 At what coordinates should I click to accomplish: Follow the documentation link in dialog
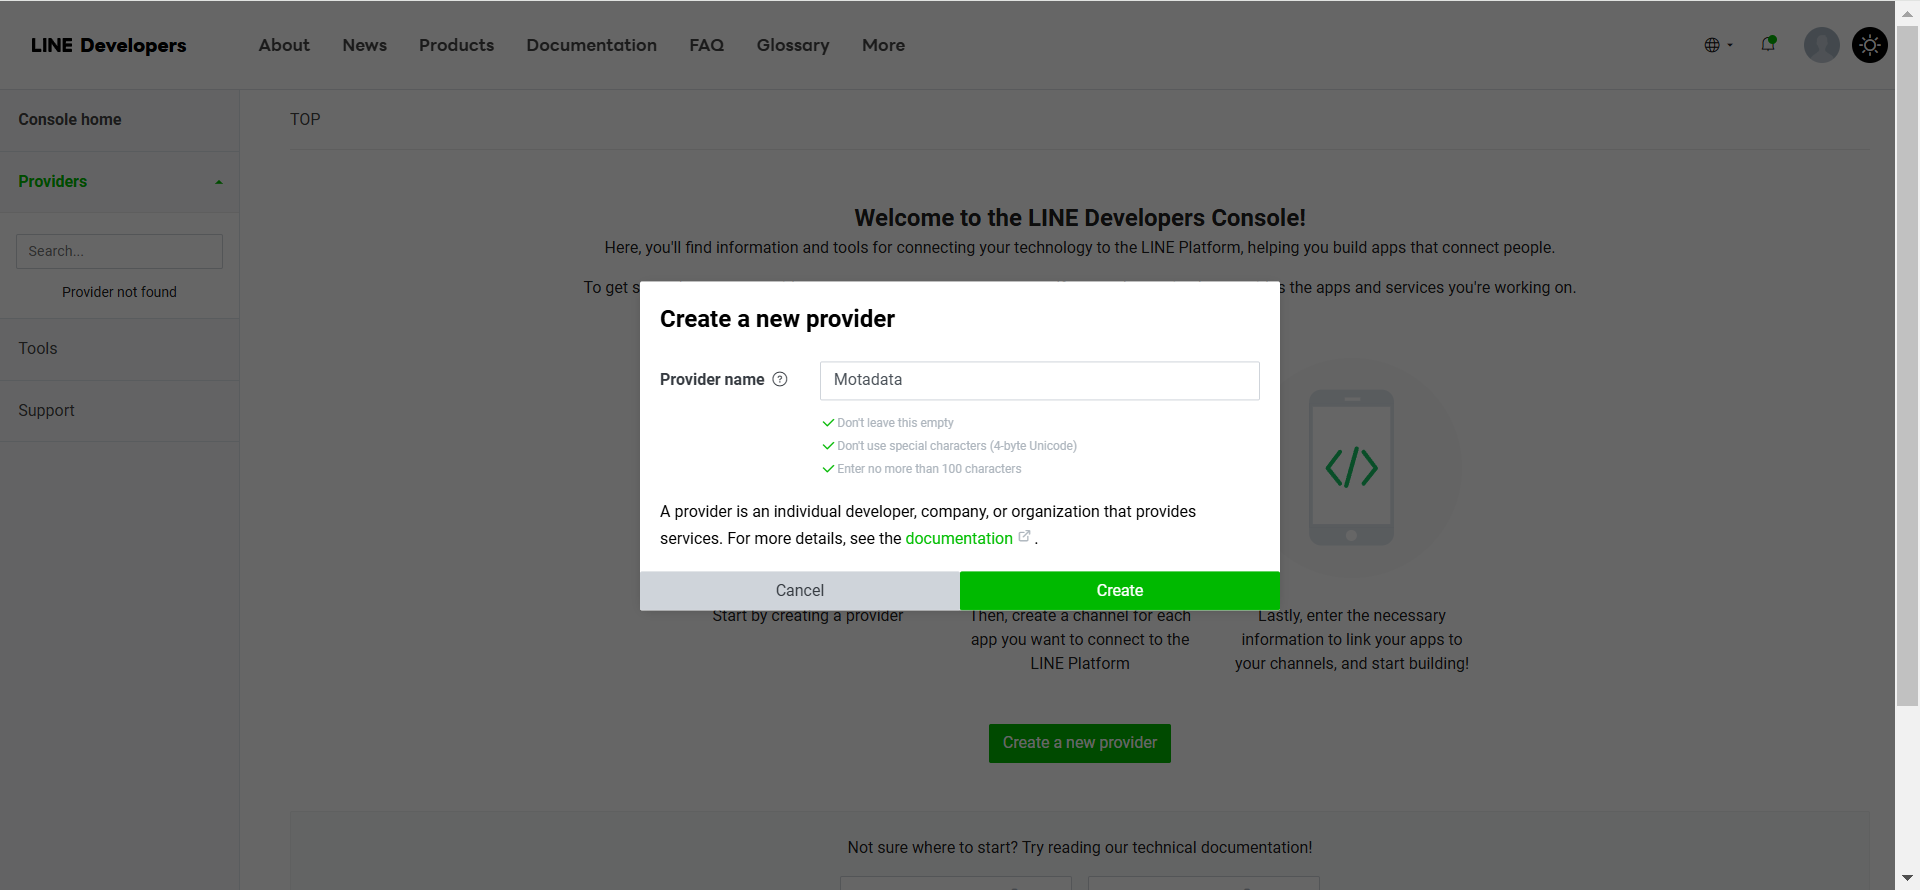pyautogui.click(x=958, y=538)
